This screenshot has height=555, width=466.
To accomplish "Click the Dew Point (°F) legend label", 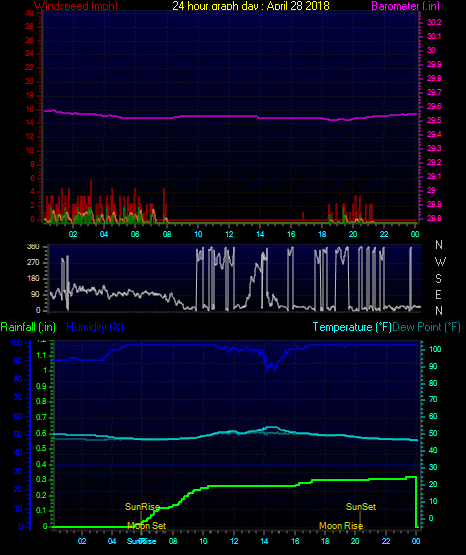I will 427,327.
